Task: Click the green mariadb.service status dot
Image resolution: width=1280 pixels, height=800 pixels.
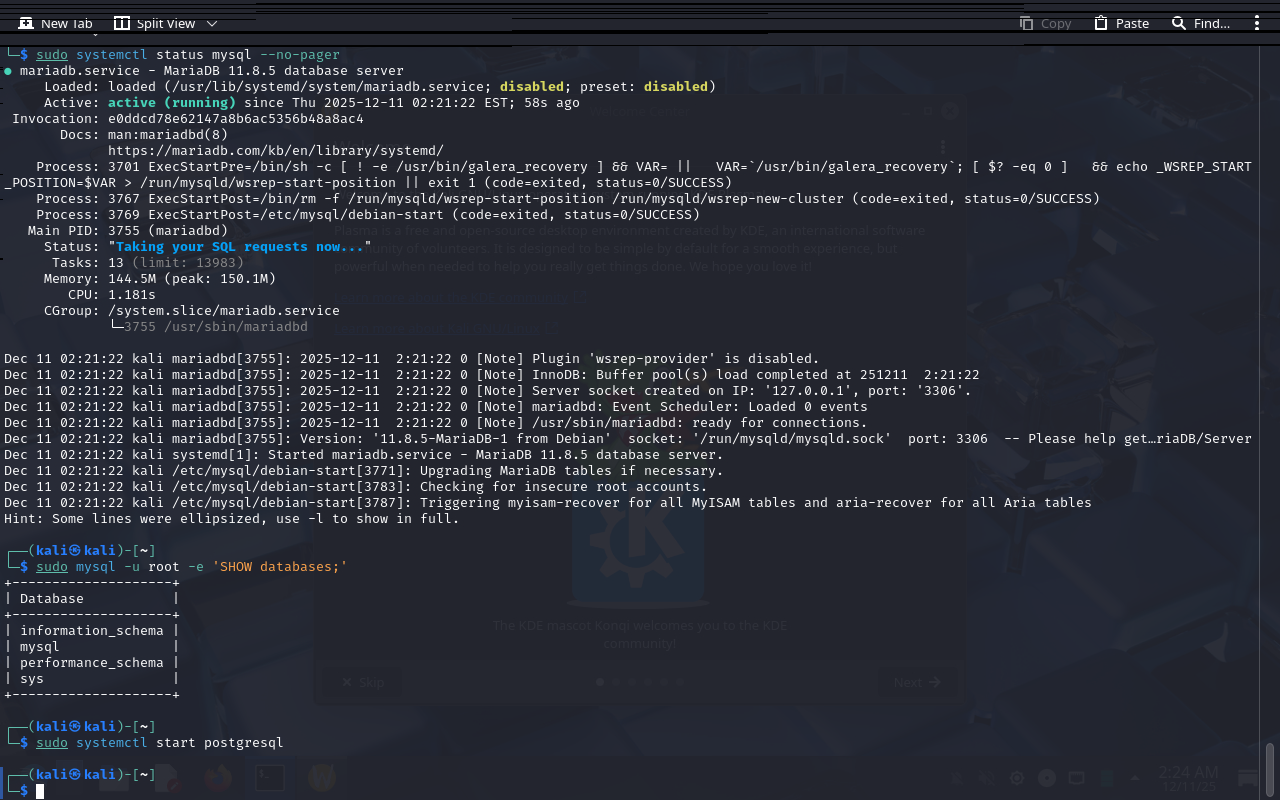Action: (8, 71)
